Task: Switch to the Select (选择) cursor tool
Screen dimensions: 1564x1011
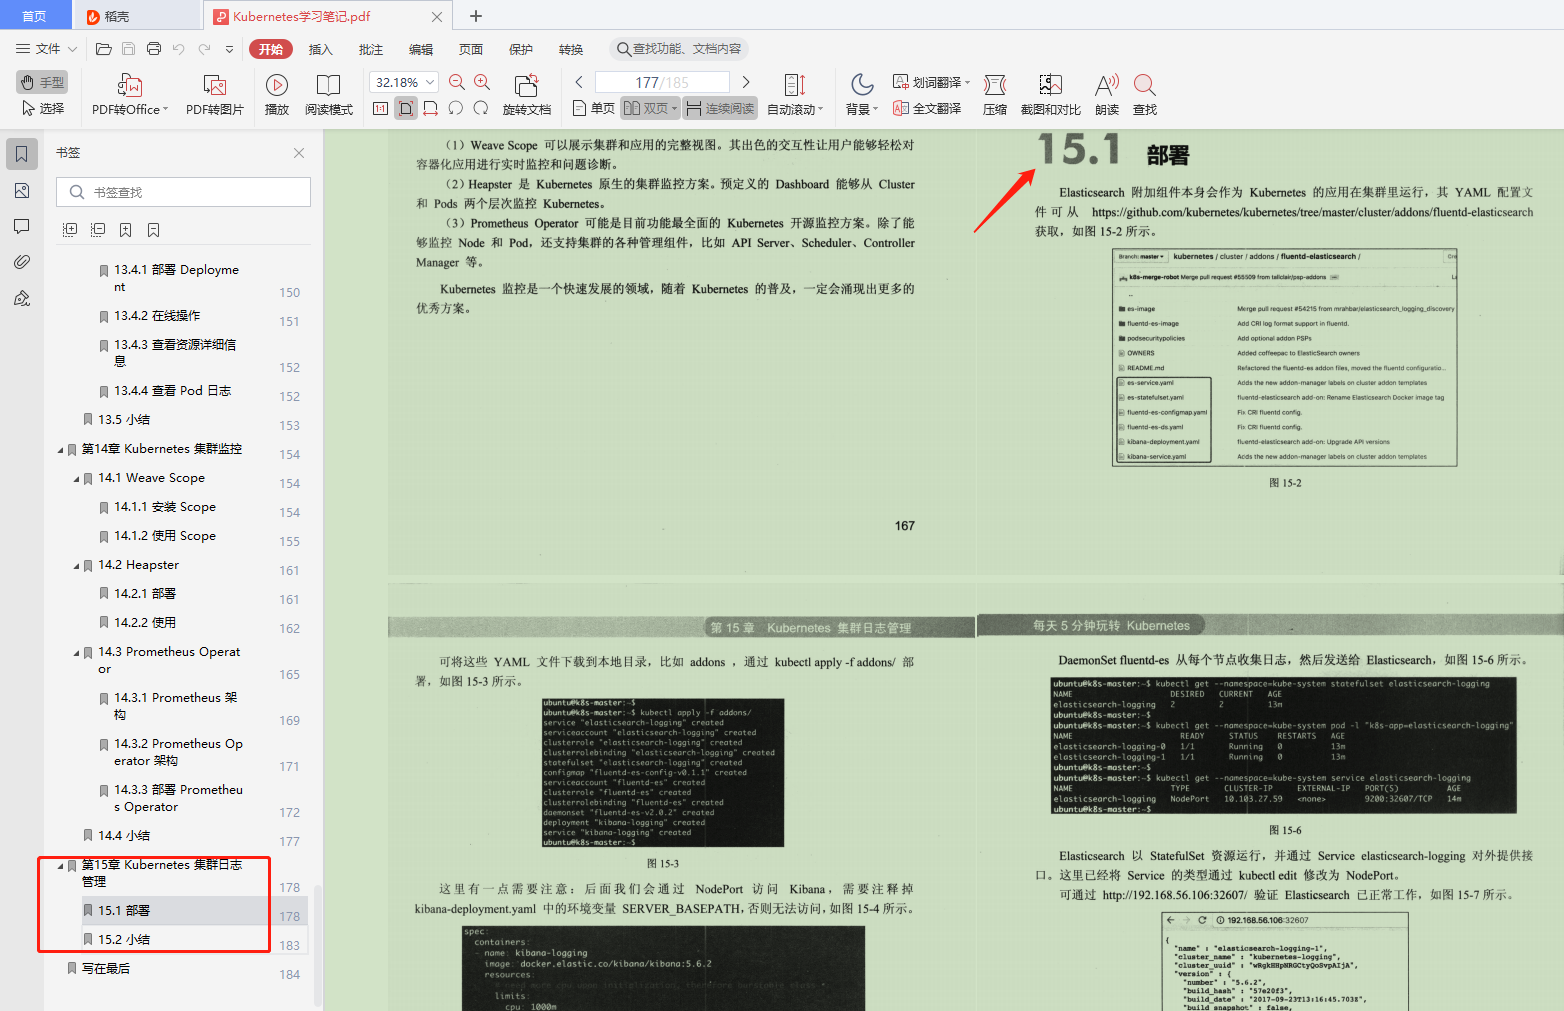Action: pos(42,108)
